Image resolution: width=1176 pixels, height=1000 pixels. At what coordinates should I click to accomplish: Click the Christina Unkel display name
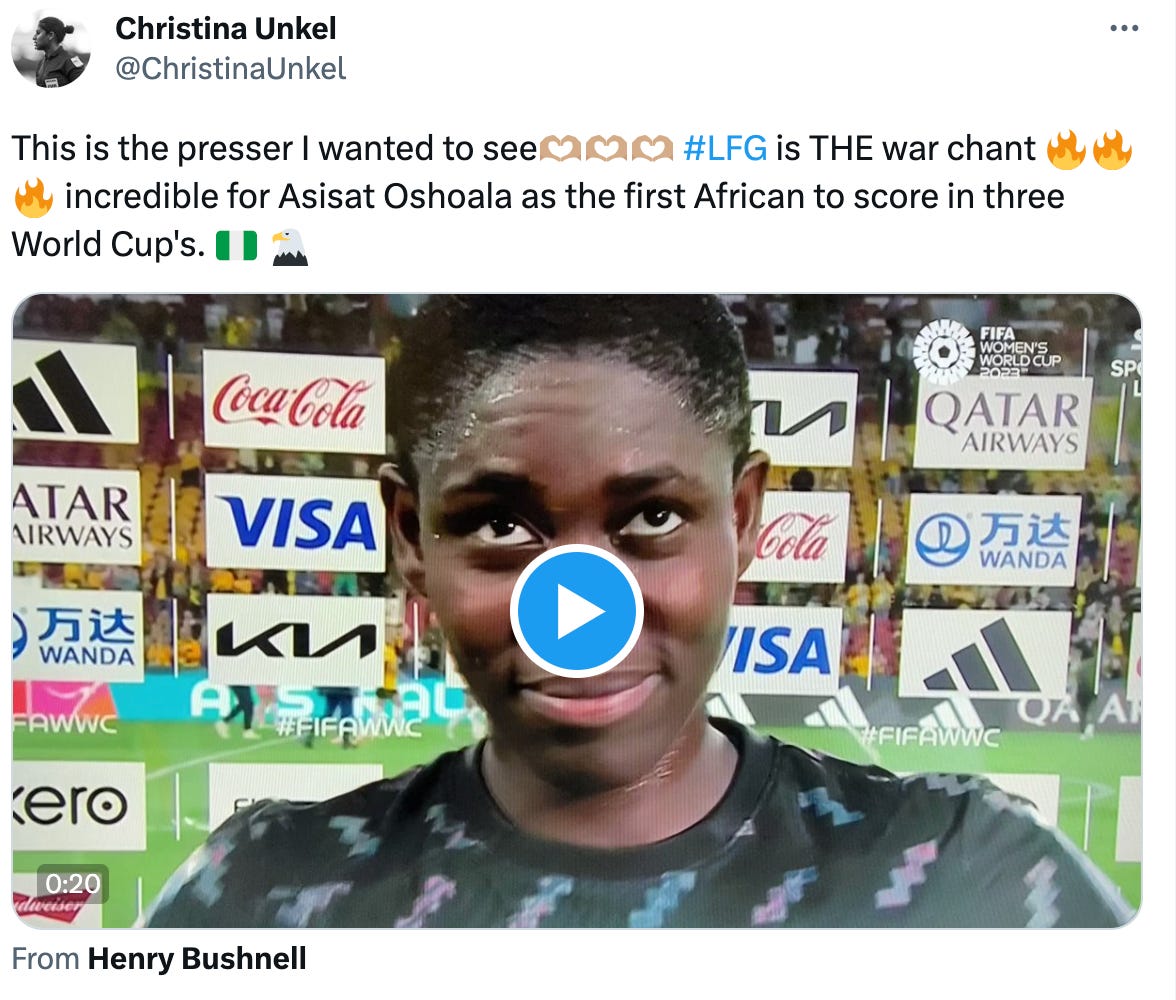click(226, 29)
